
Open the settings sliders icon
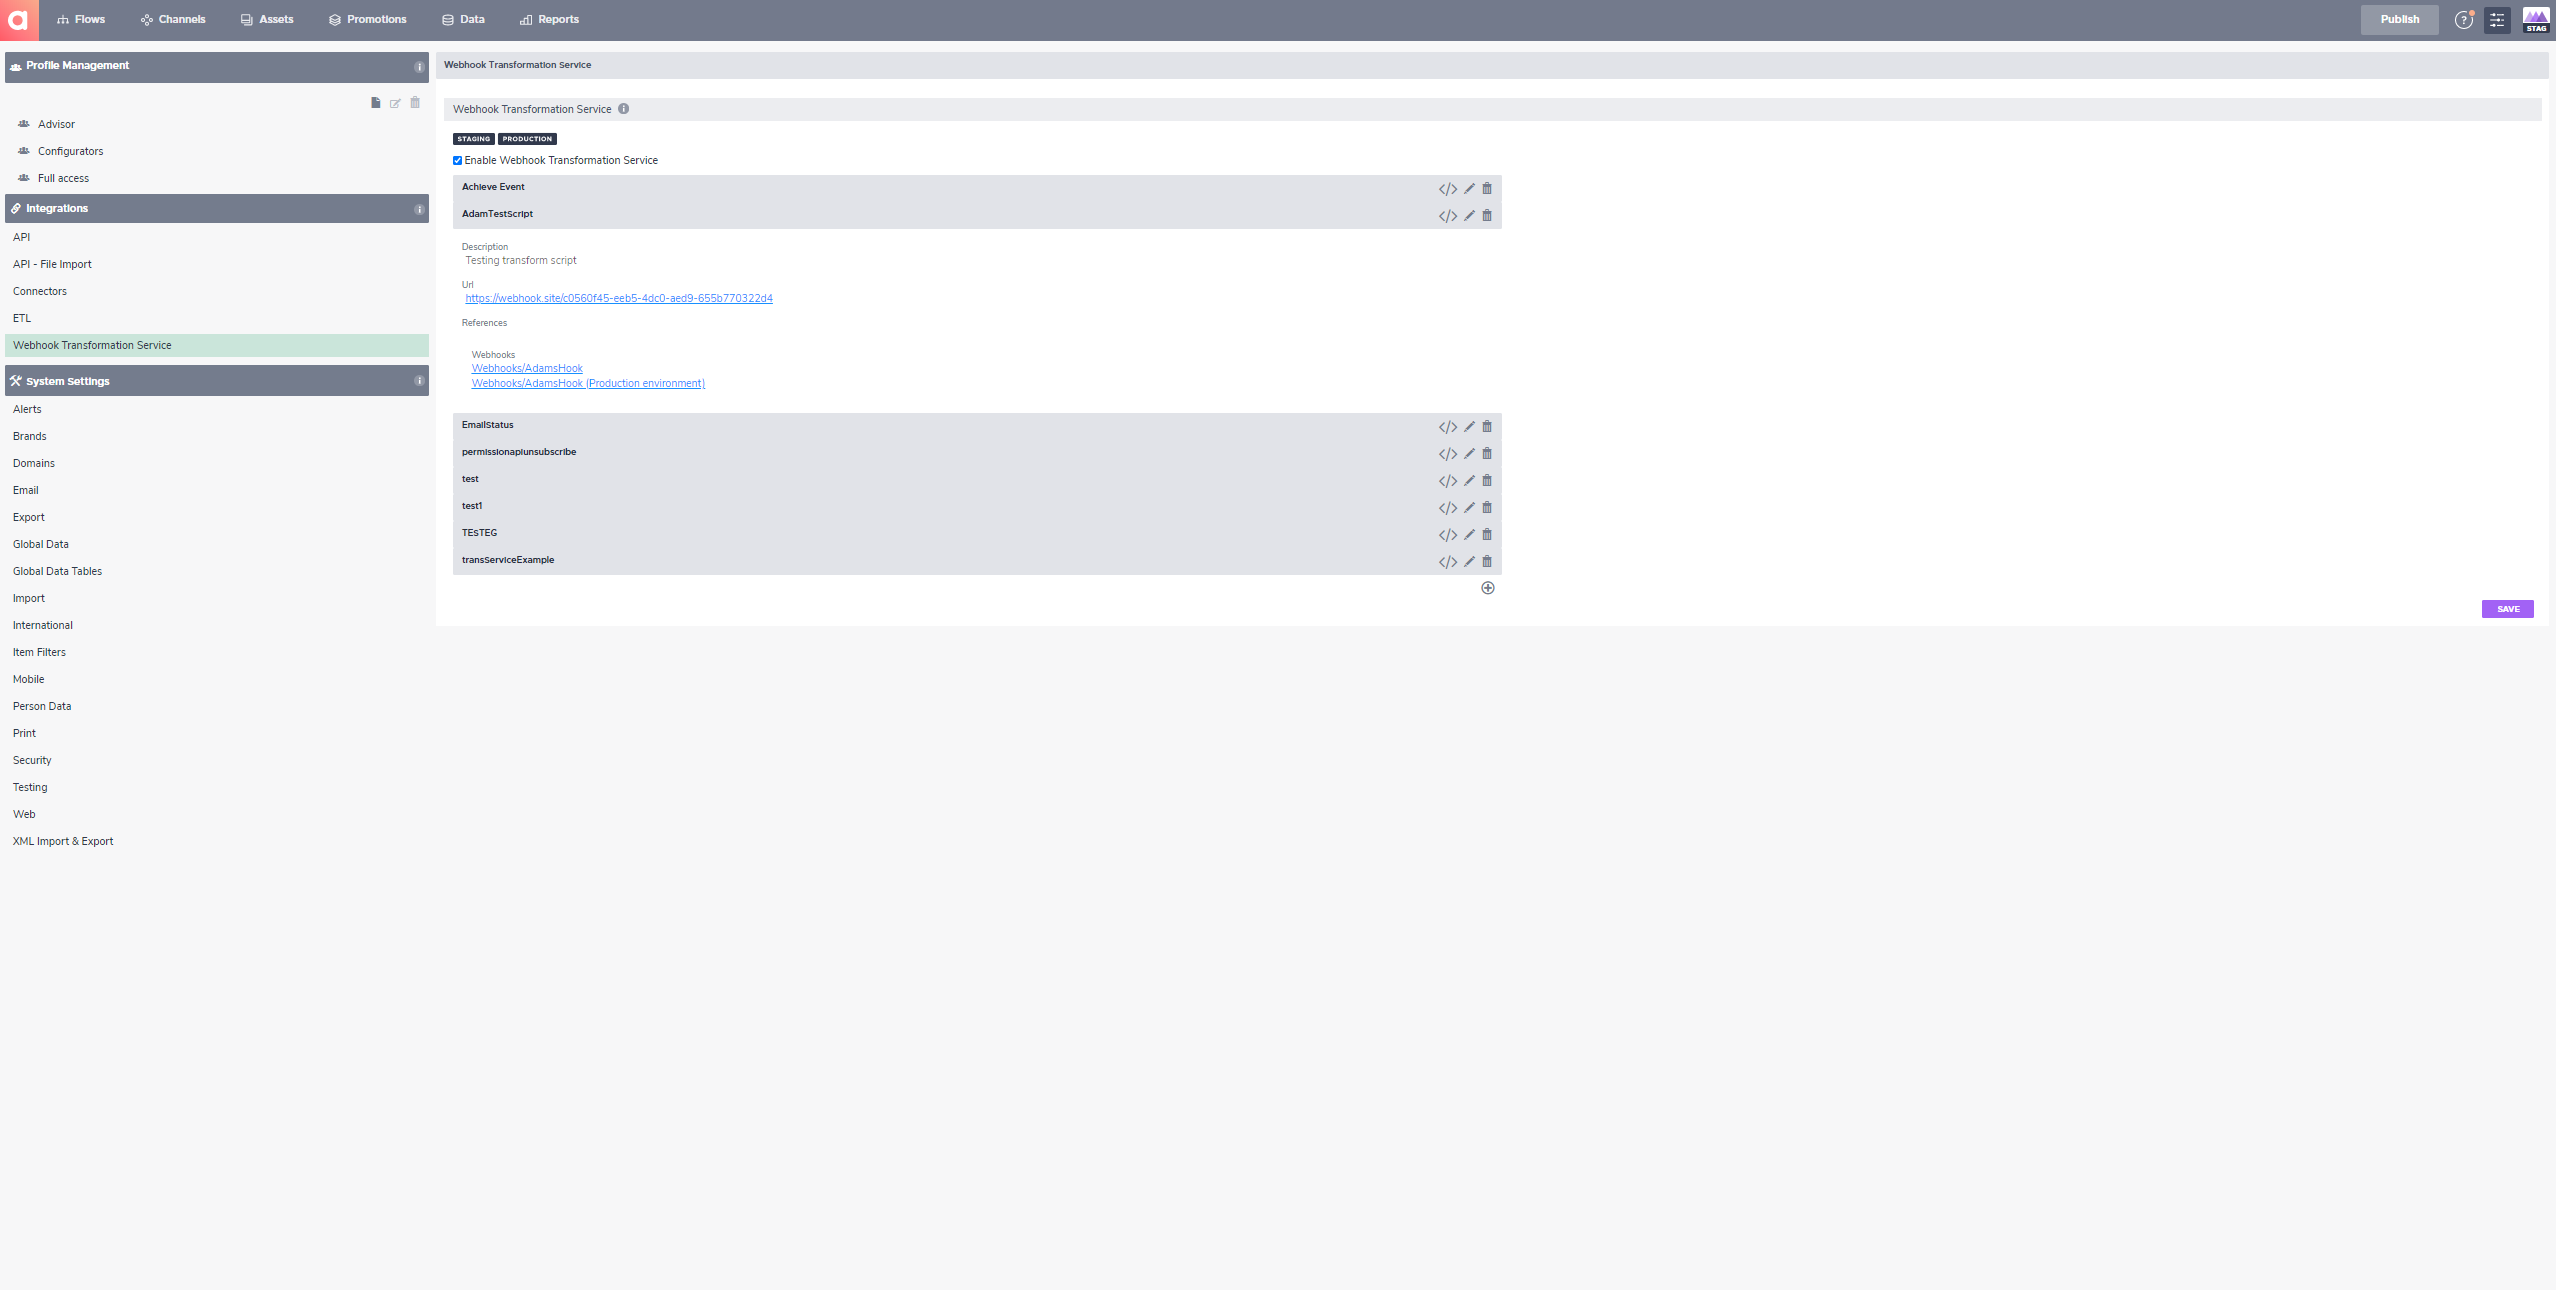(x=2497, y=20)
